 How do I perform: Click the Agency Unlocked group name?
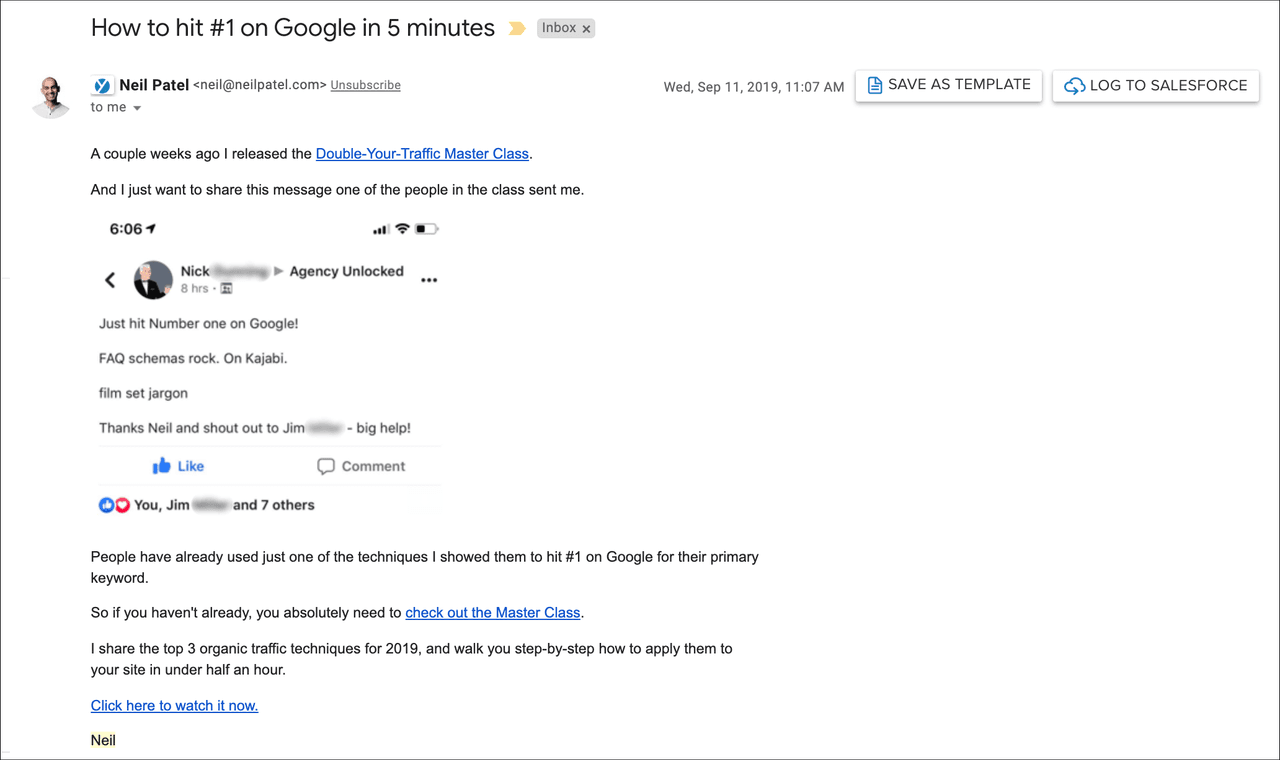tap(346, 271)
